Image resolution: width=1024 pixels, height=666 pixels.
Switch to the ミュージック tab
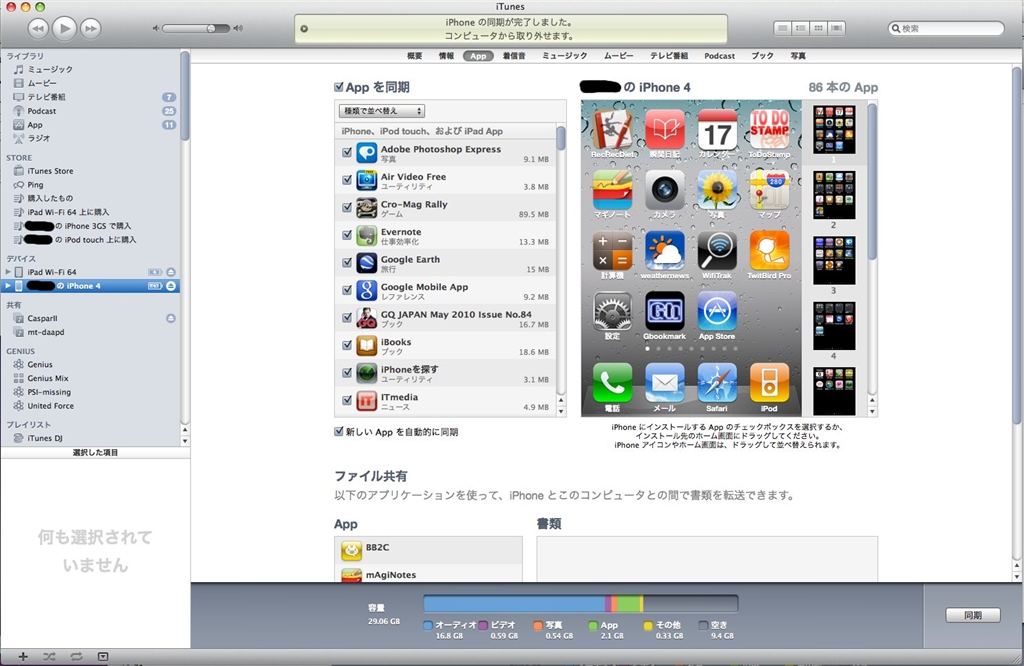point(564,56)
